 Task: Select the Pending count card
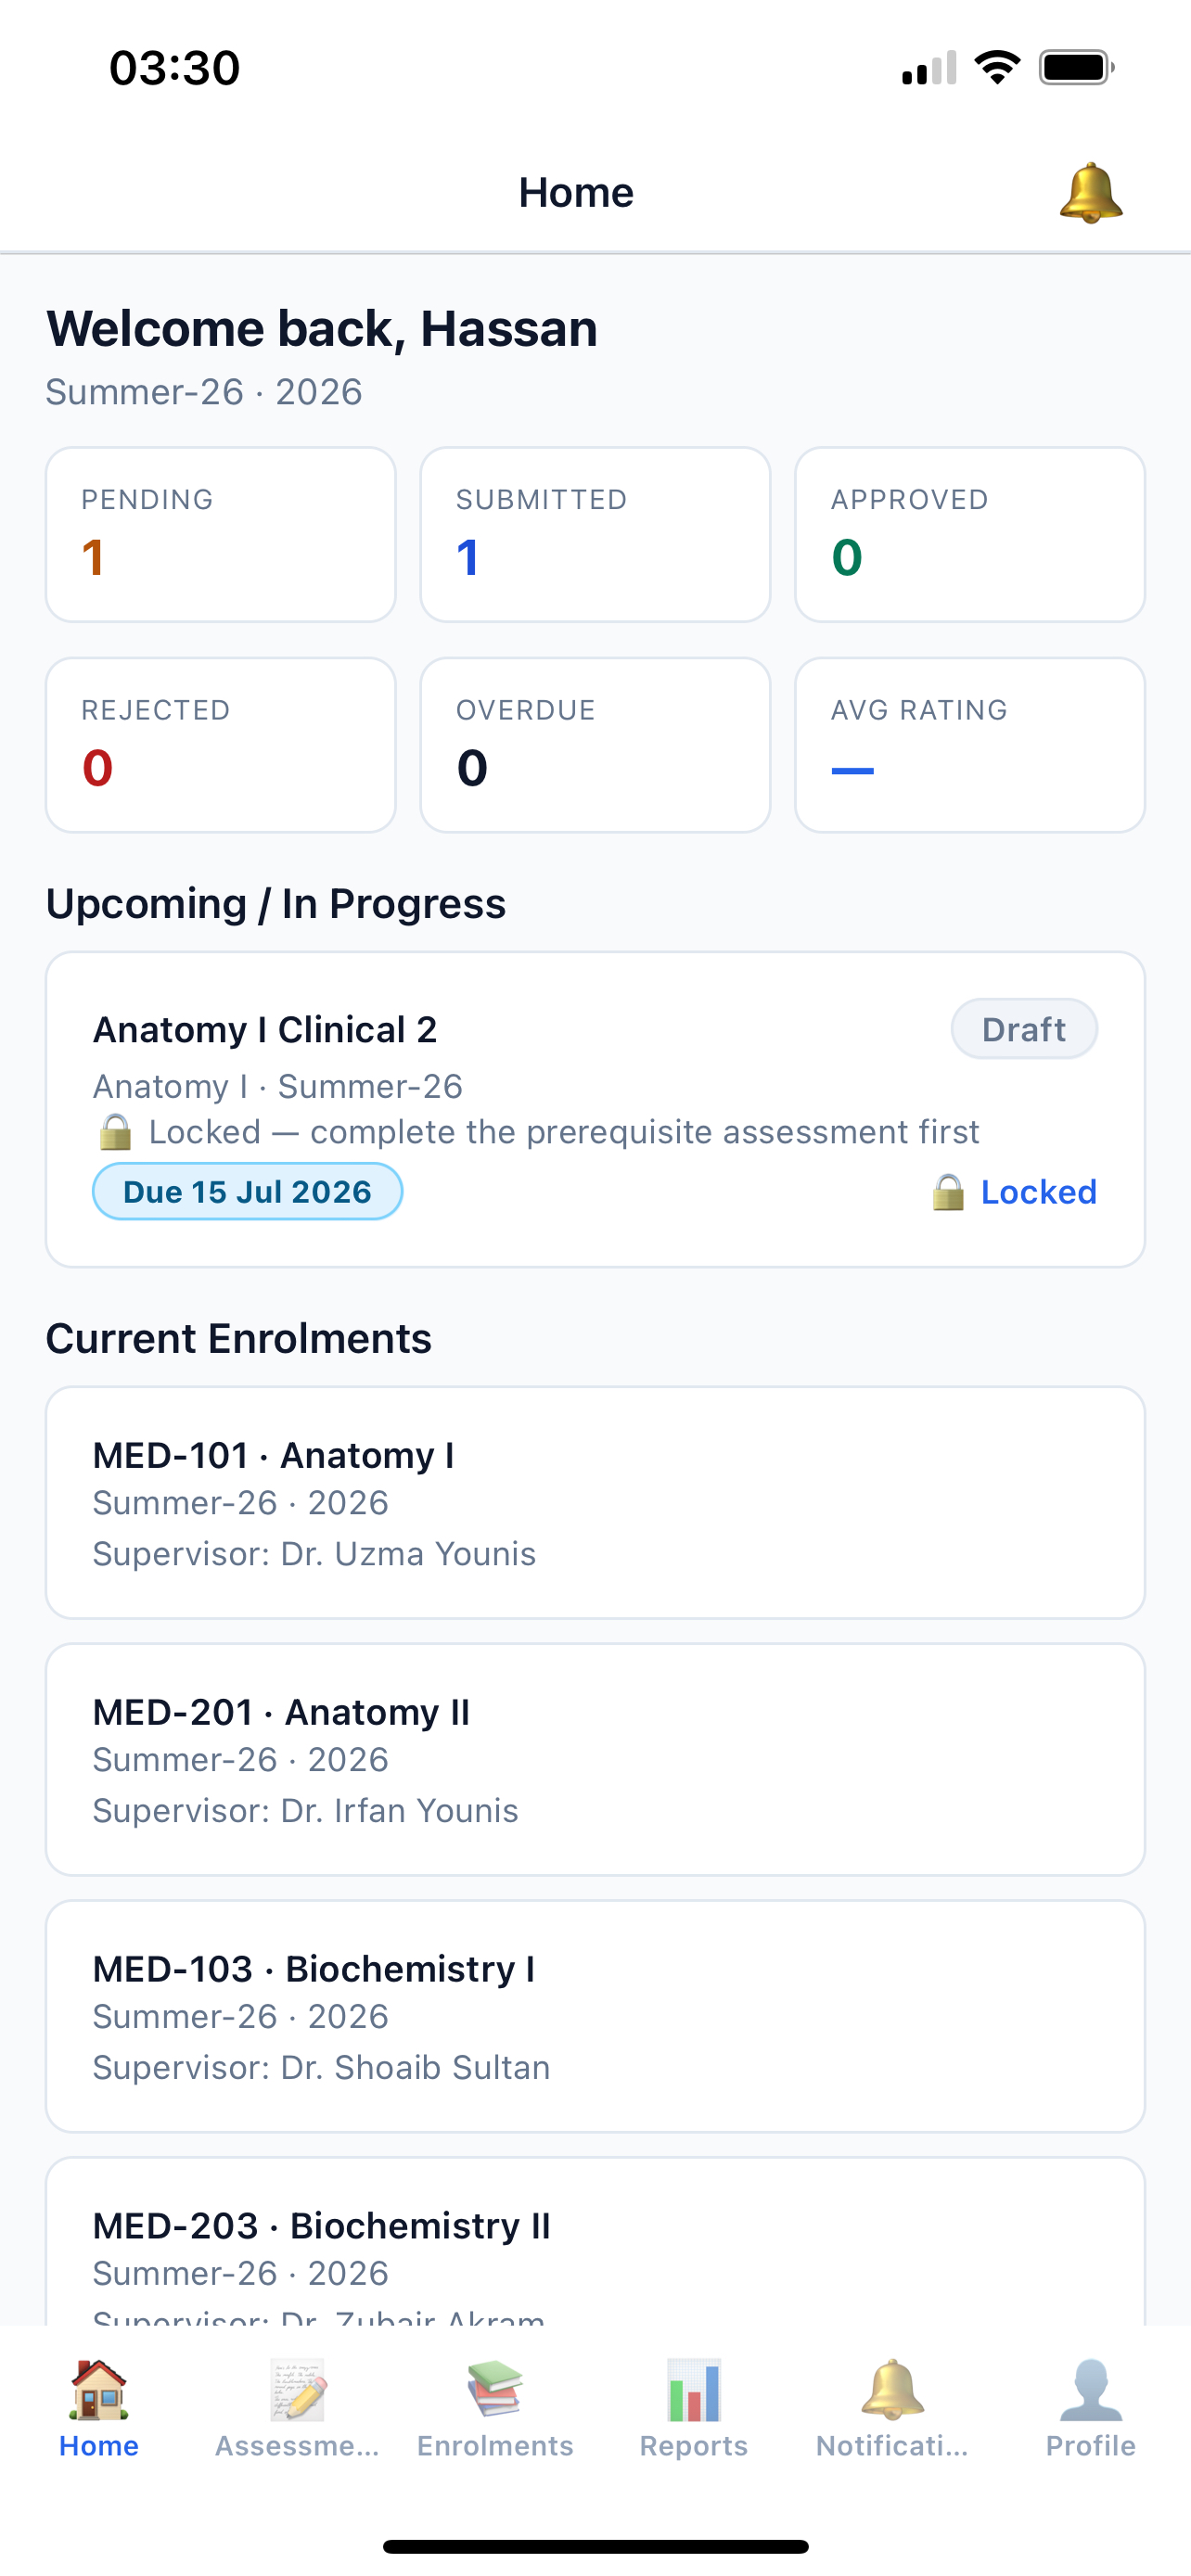coord(221,534)
